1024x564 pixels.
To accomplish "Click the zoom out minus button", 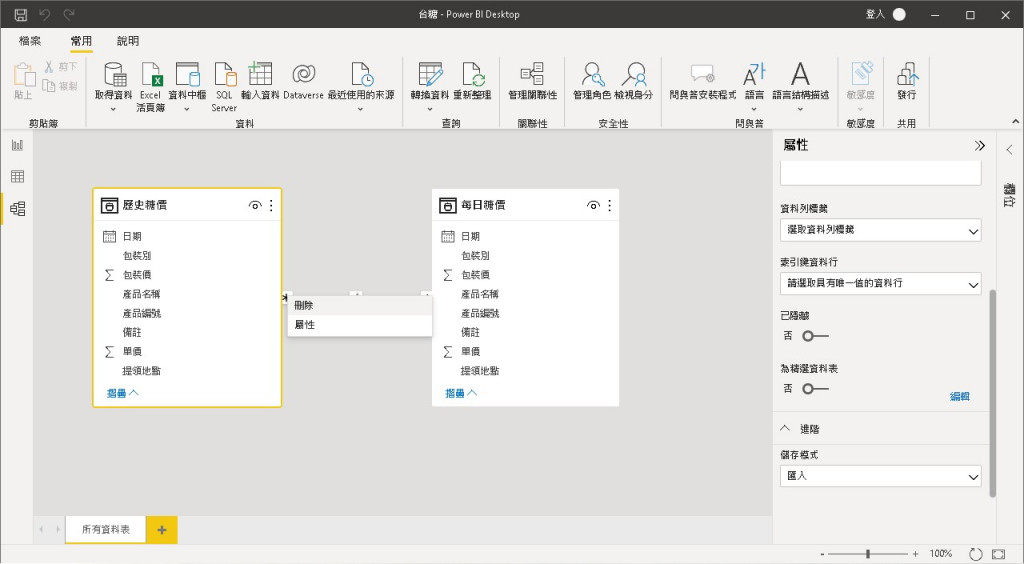I will click(822, 554).
